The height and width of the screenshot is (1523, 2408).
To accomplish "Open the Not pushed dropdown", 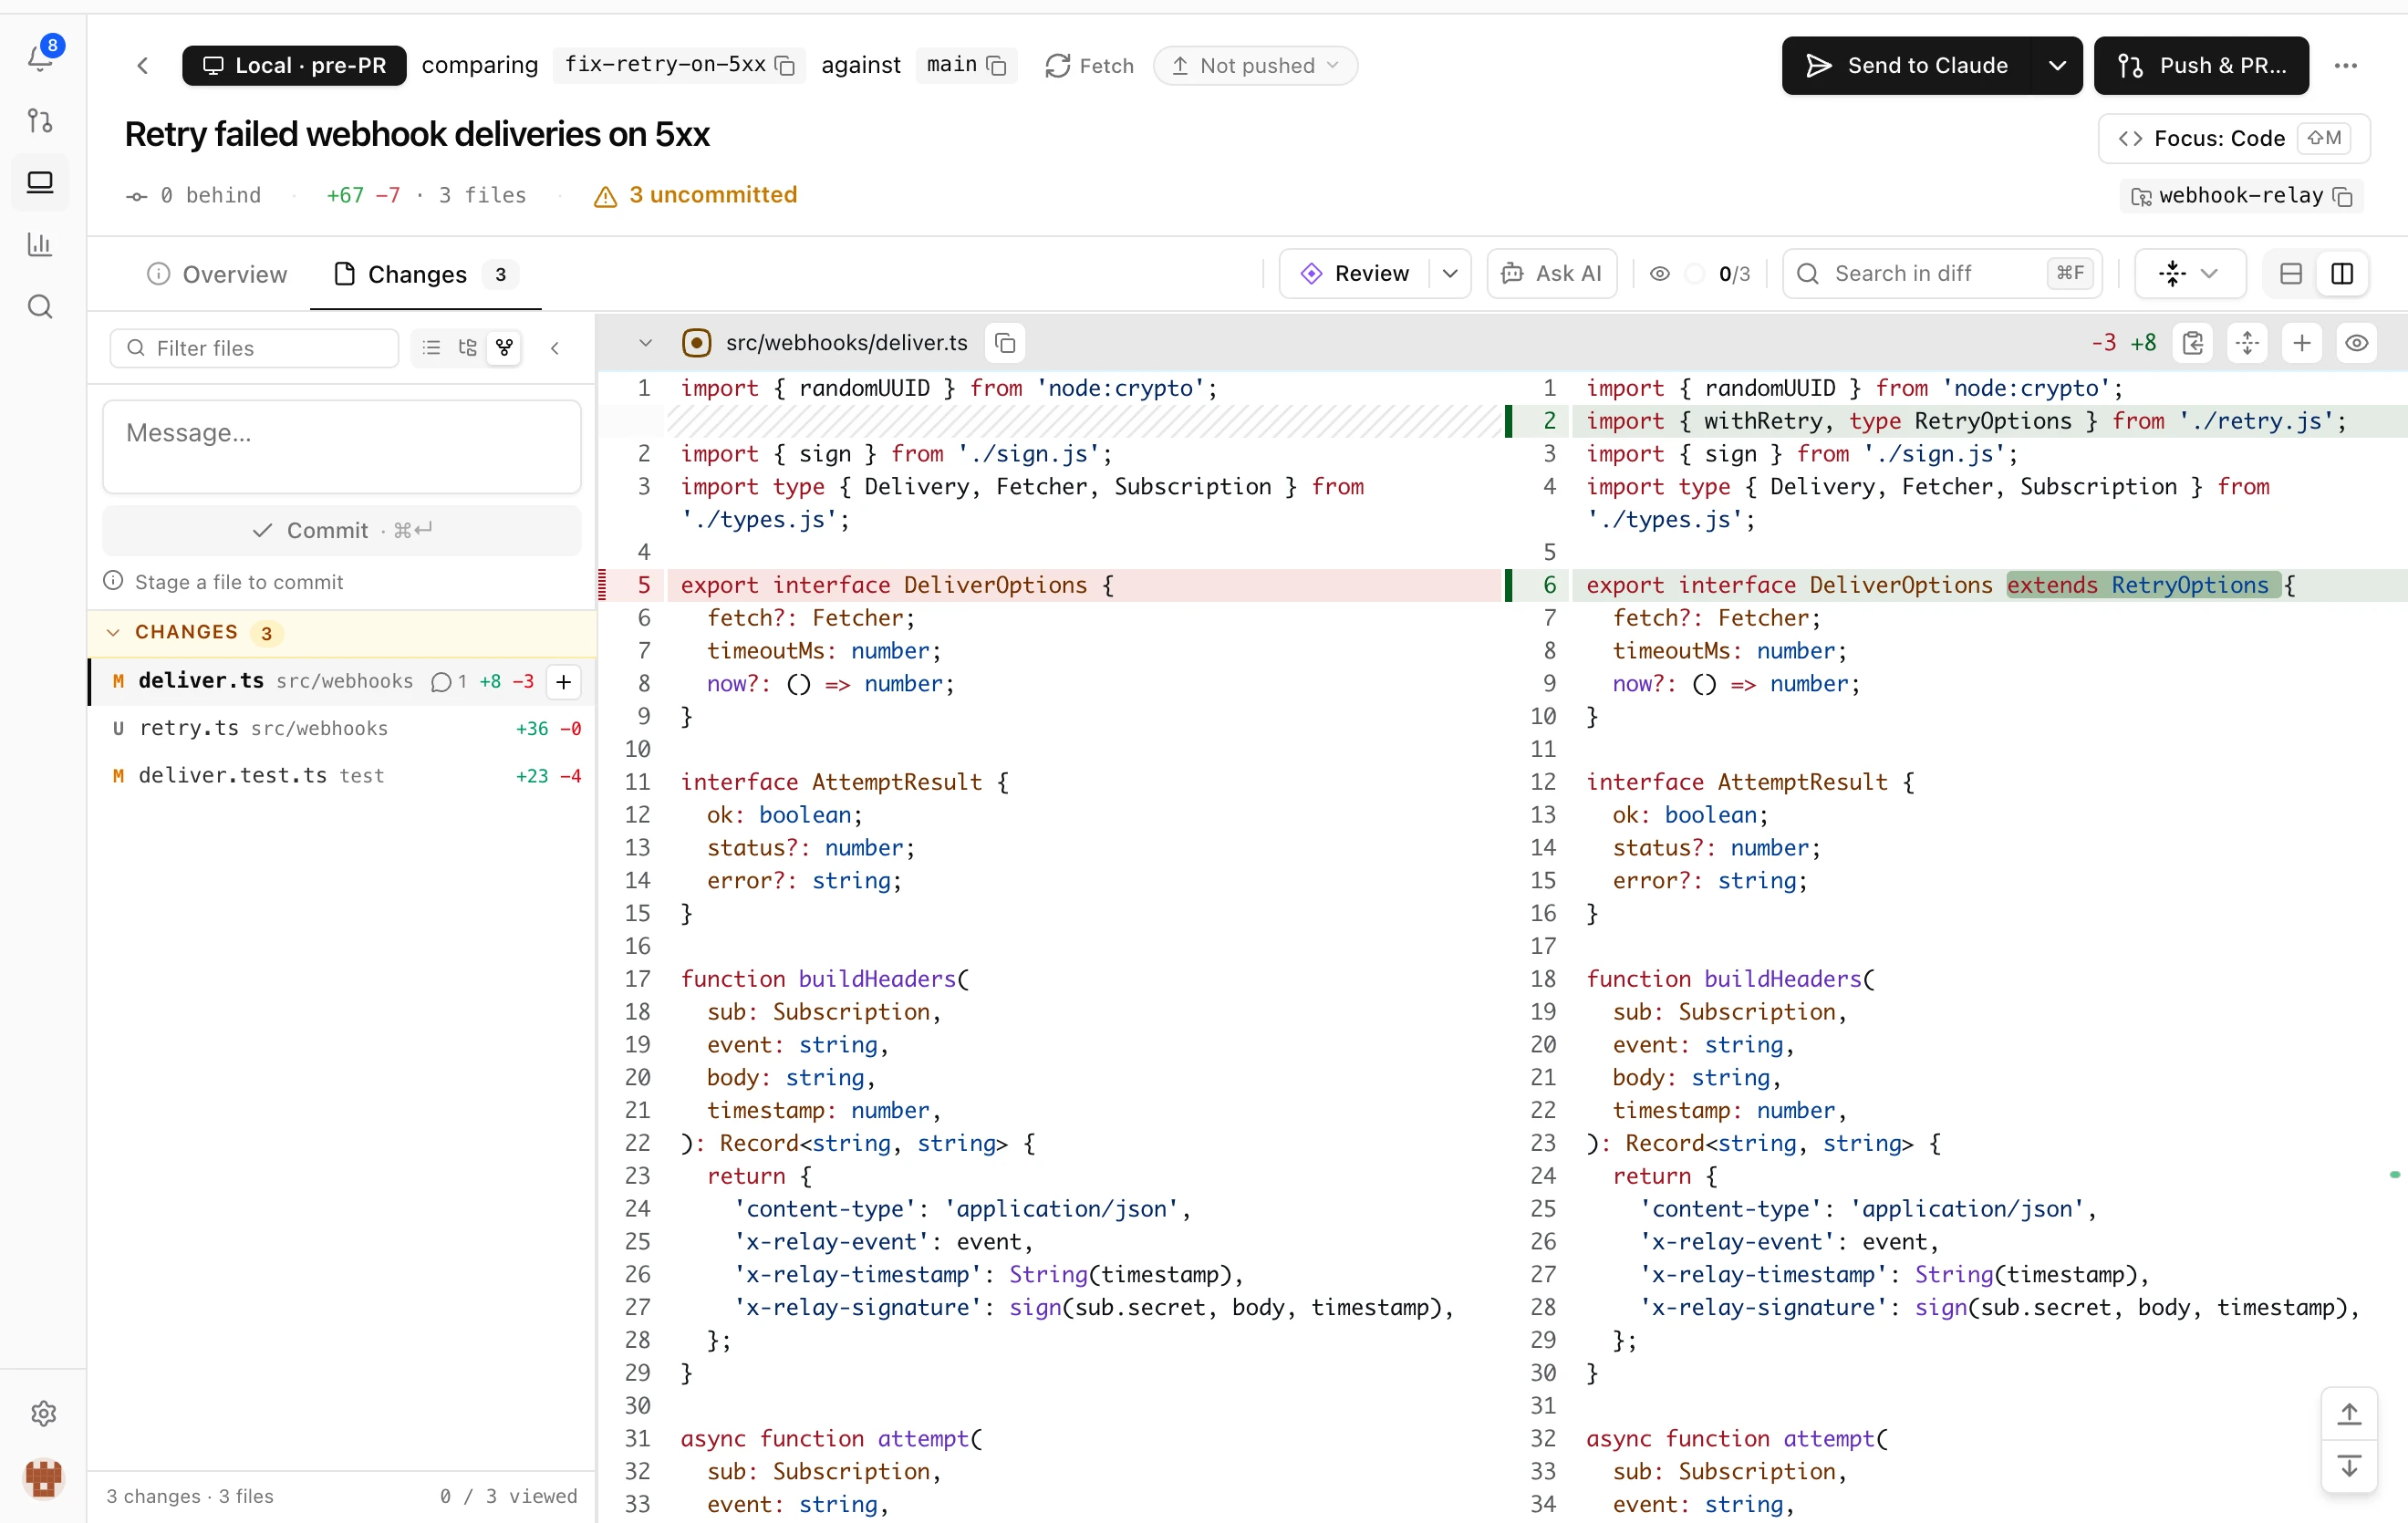I will [x=1255, y=66].
